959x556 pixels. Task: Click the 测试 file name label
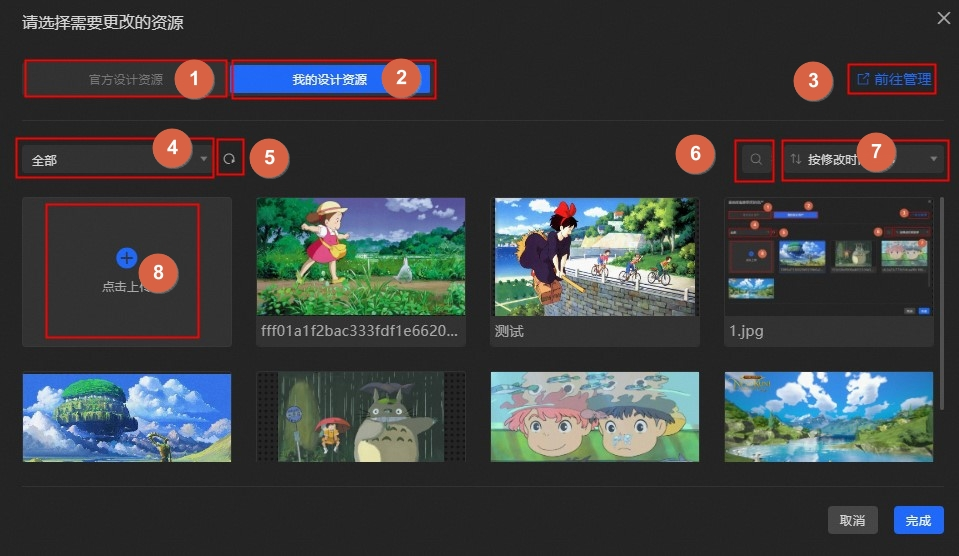pyautogui.click(x=509, y=331)
